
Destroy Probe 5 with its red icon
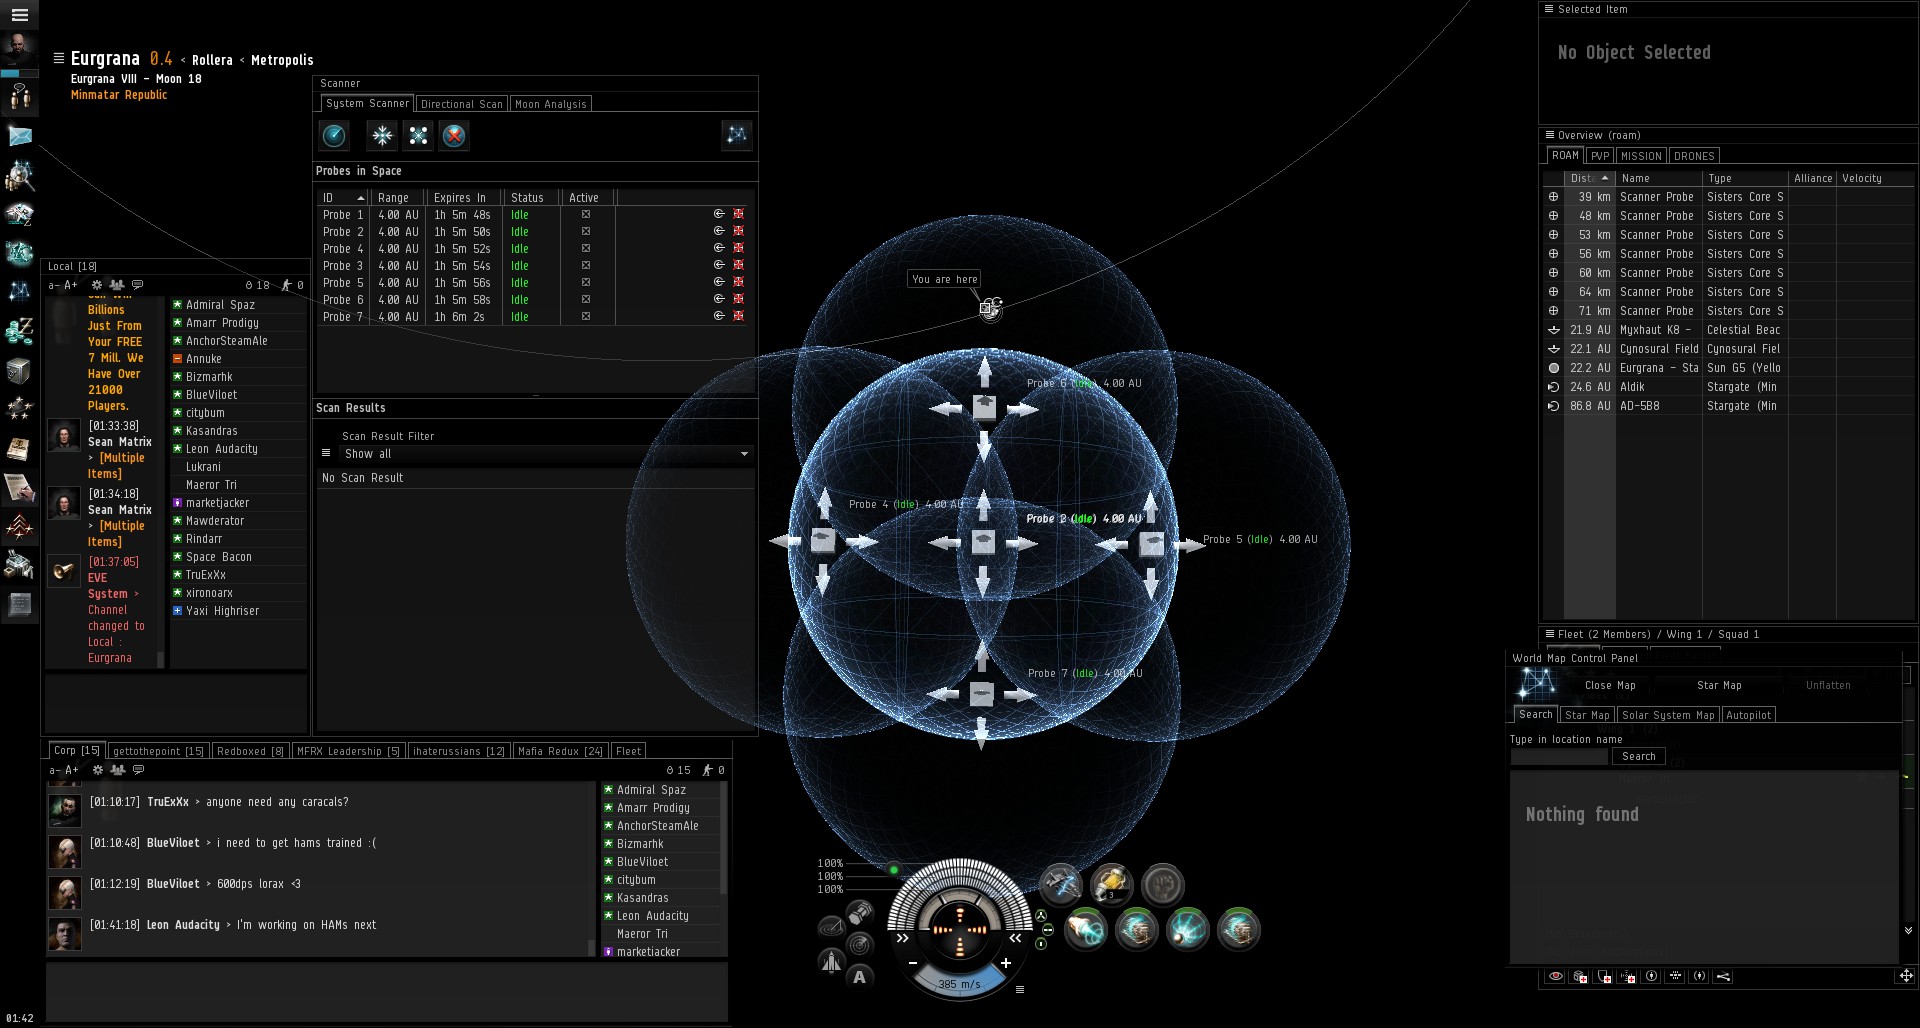coord(739,282)
